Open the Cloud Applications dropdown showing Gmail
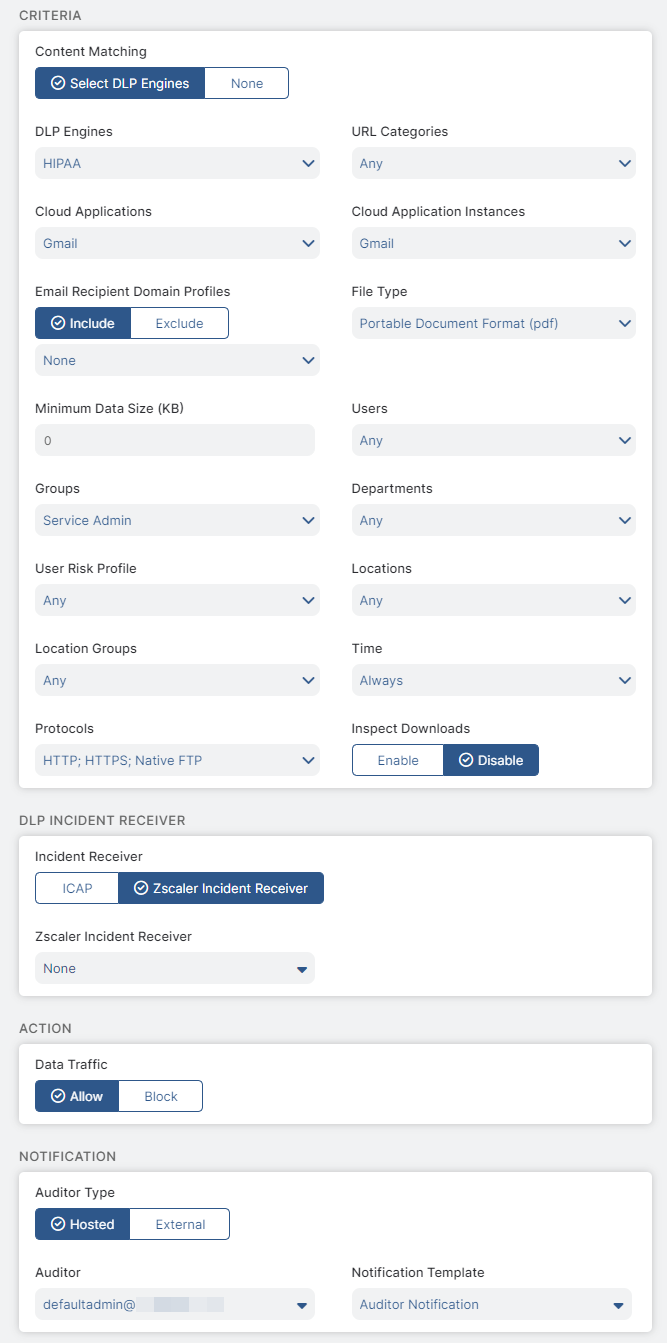The width and height of the screenshot is (667, 1343). [x=177, y=243]
